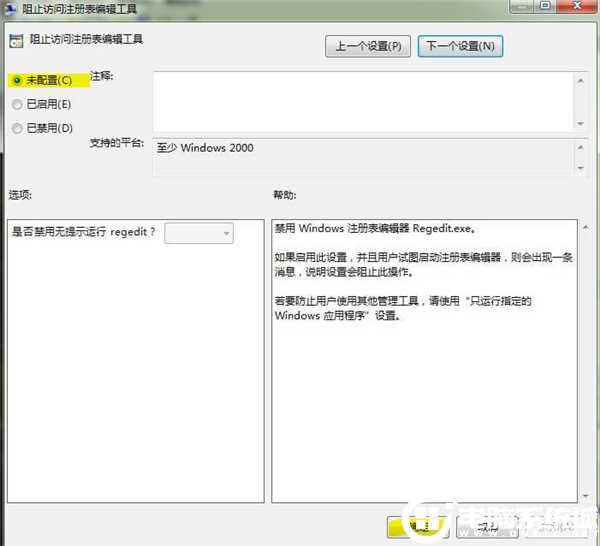Click the policy setting icon beside title
The image size is (600, 546).
tap(16, 41)
